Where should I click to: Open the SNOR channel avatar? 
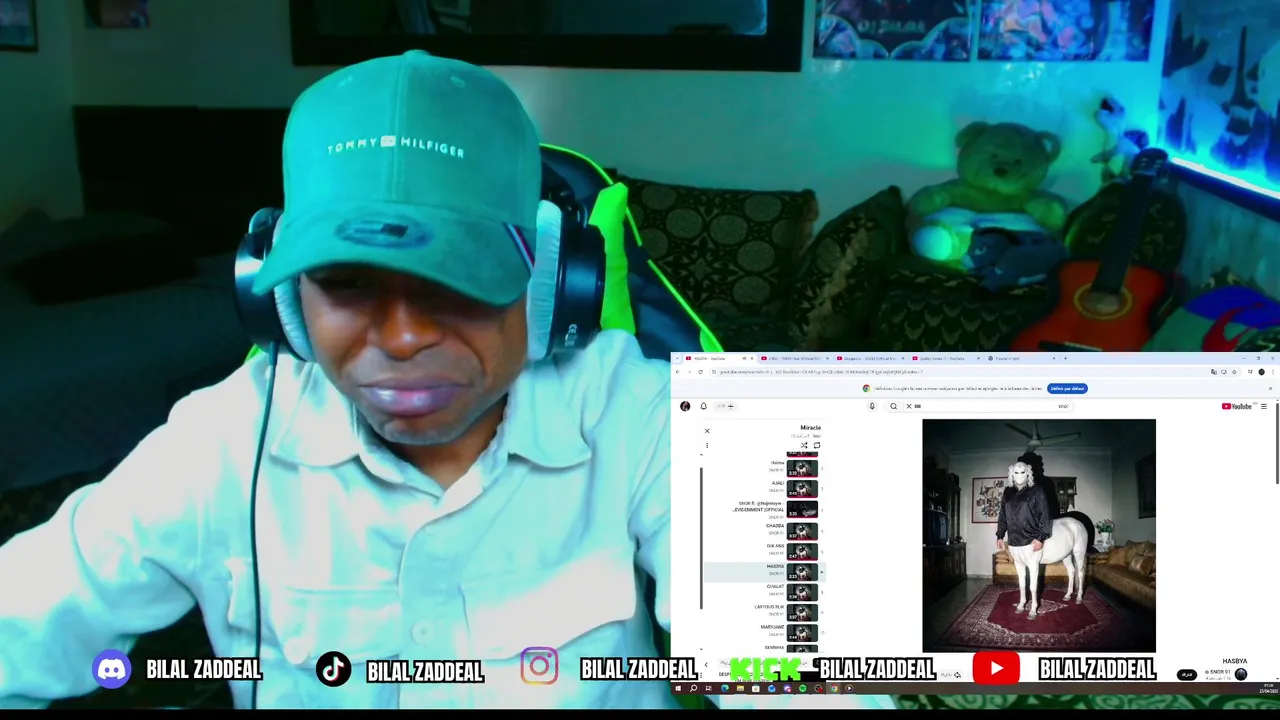point(1241,674)
